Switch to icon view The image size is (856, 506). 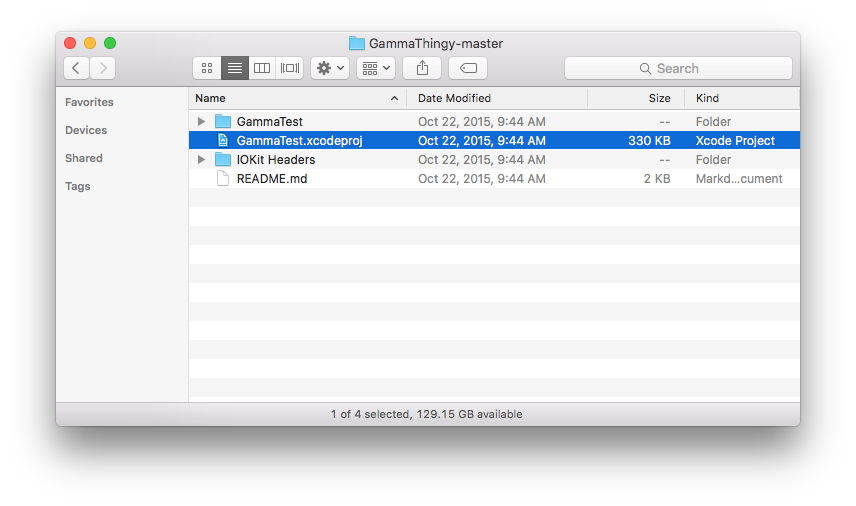[207, 68]
